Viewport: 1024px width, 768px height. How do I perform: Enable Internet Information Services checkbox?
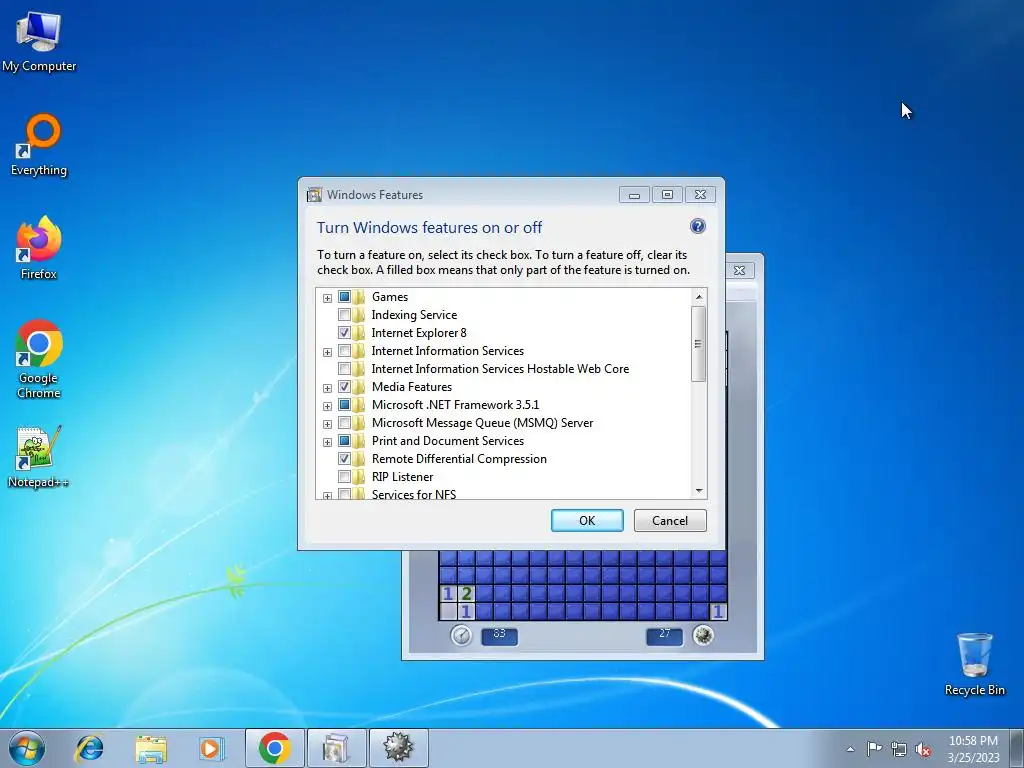(344, 351)
